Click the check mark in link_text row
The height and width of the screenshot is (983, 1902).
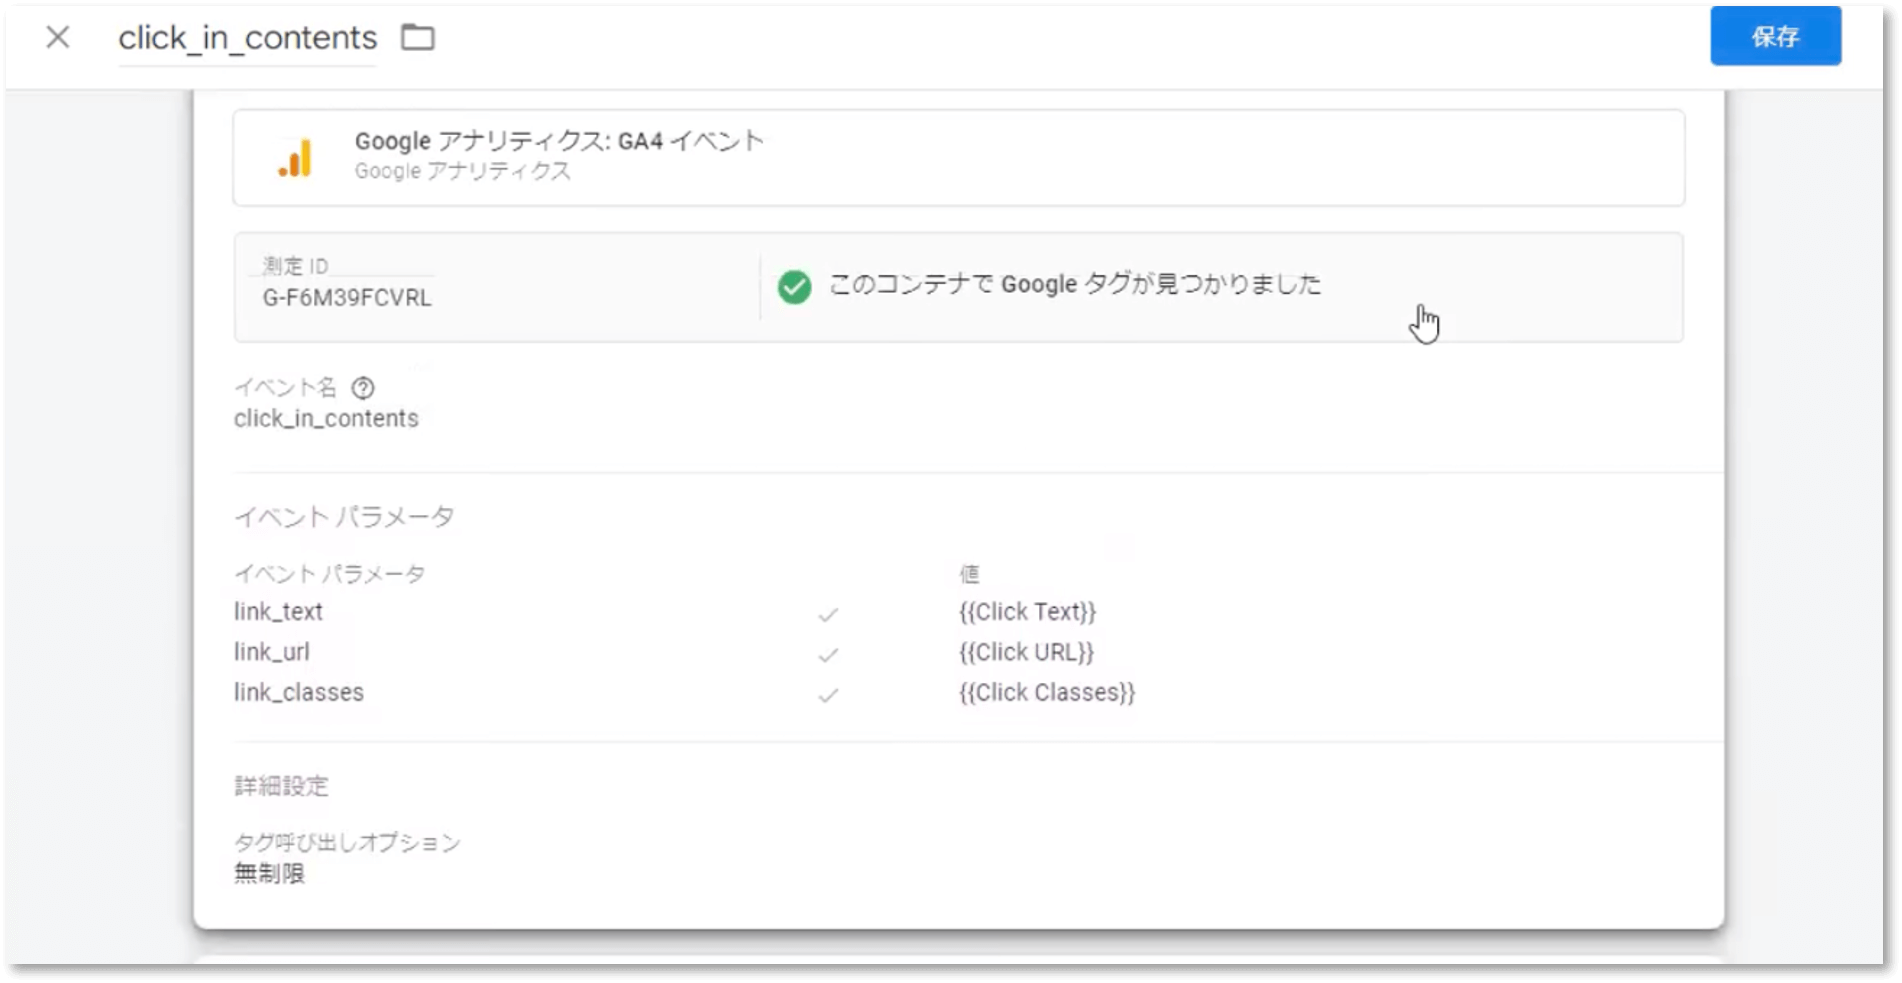[828, 615]
